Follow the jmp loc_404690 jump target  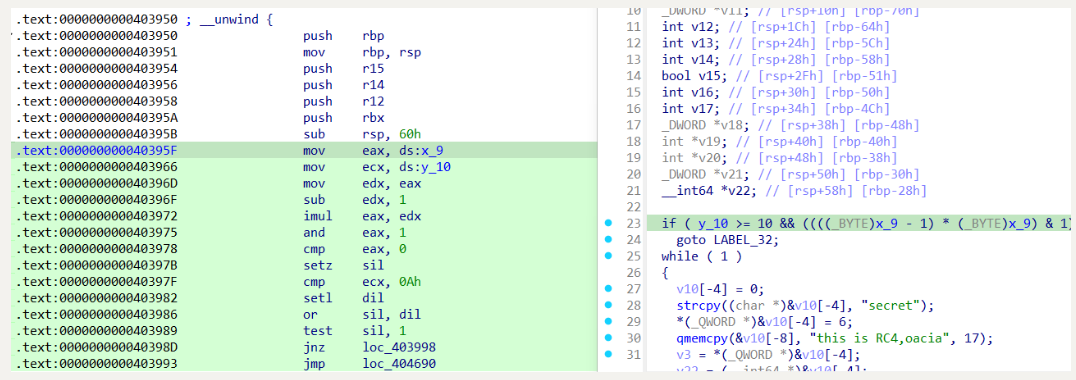399,364
